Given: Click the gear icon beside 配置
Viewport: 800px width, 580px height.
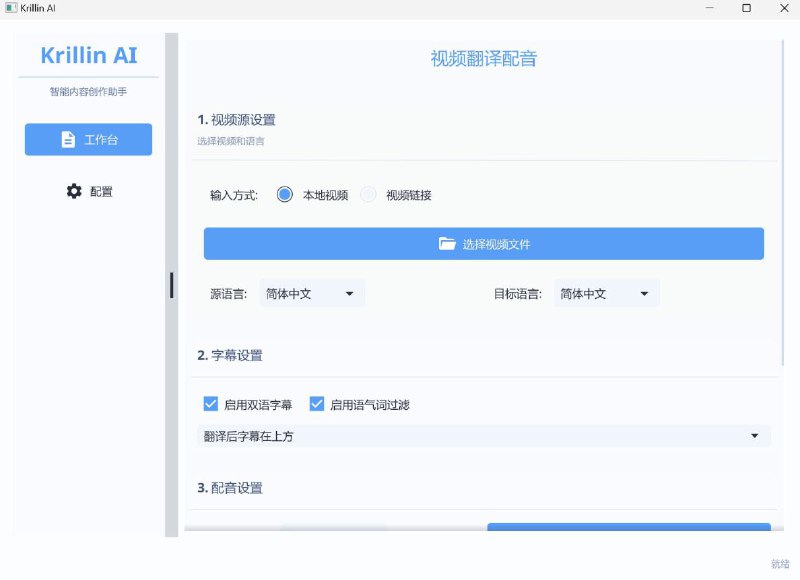Looking at the screenshot, I should coord(74,191).
